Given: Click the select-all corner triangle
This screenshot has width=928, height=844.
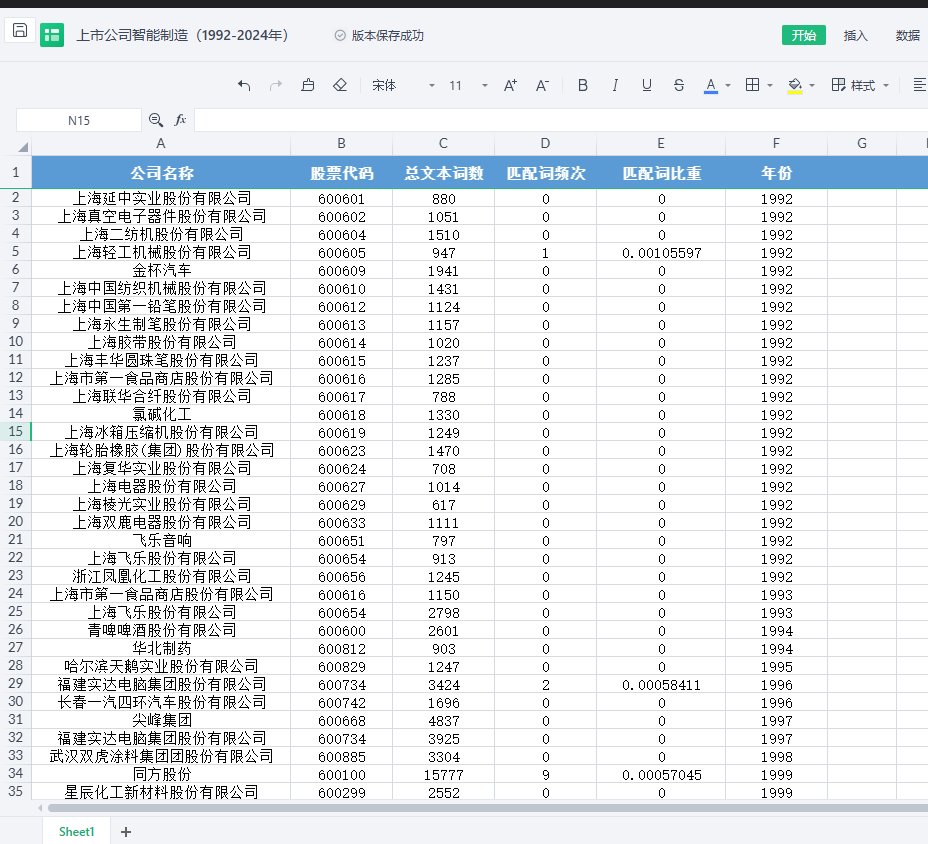Looking at the screenshot, I should point(22,146).
